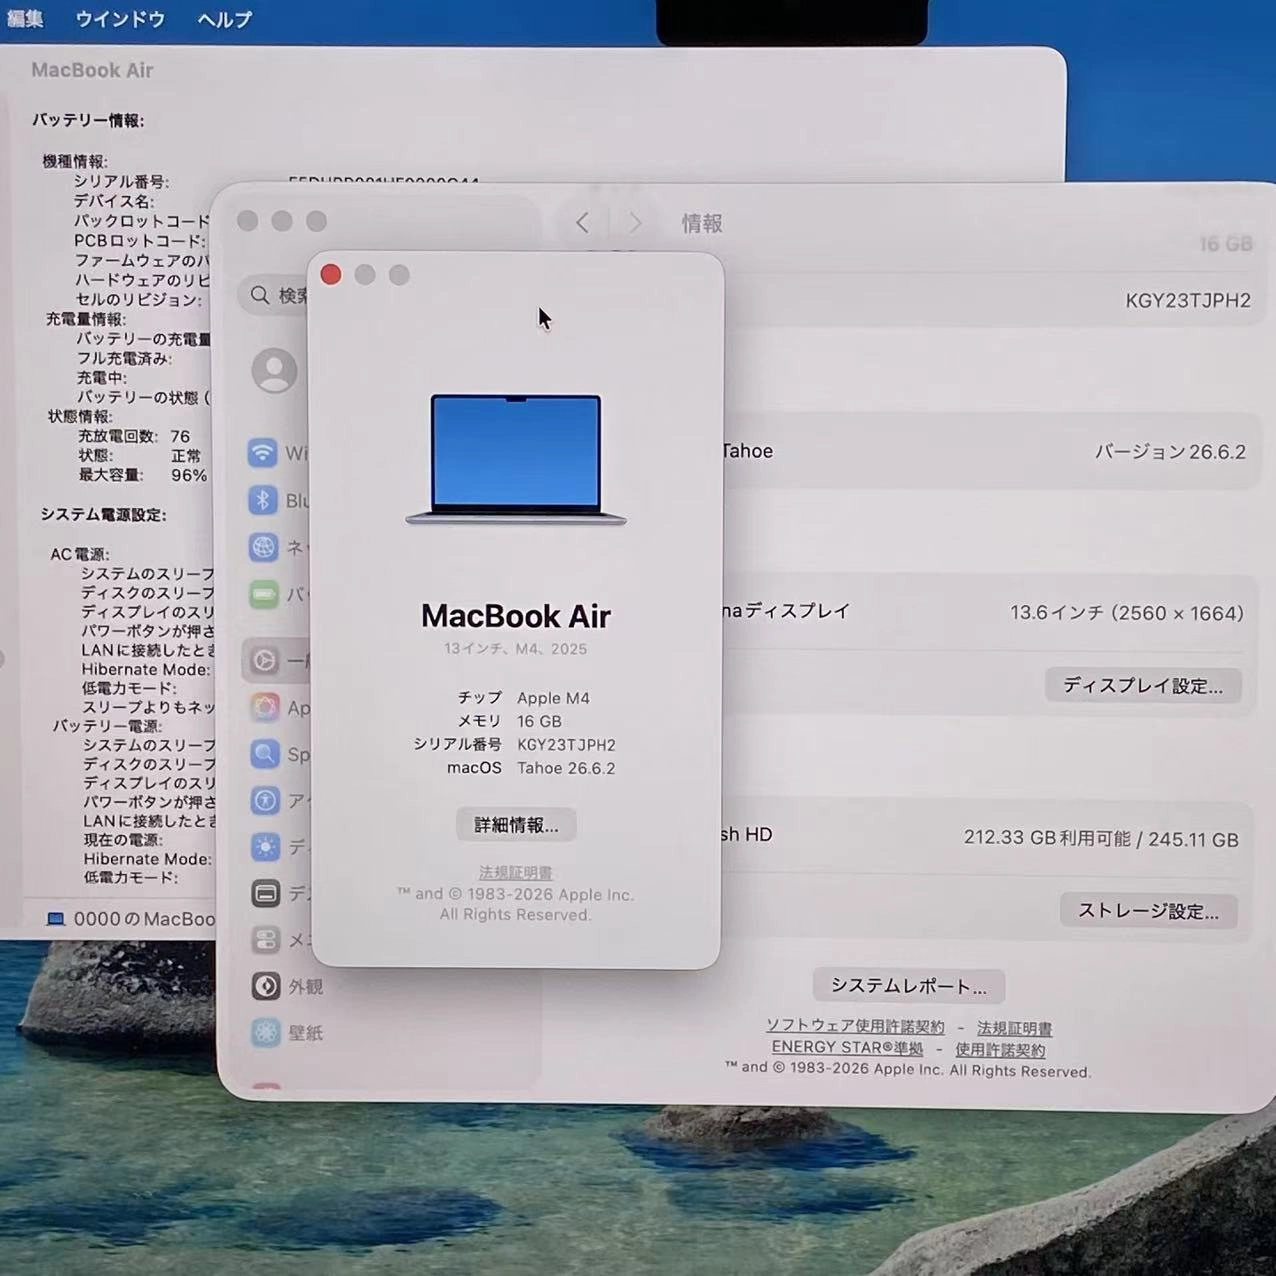Viewport: 1276px width, 1276px height.
Task: Select AC電源: row in System Information
Action: click(x=79, y=554)
